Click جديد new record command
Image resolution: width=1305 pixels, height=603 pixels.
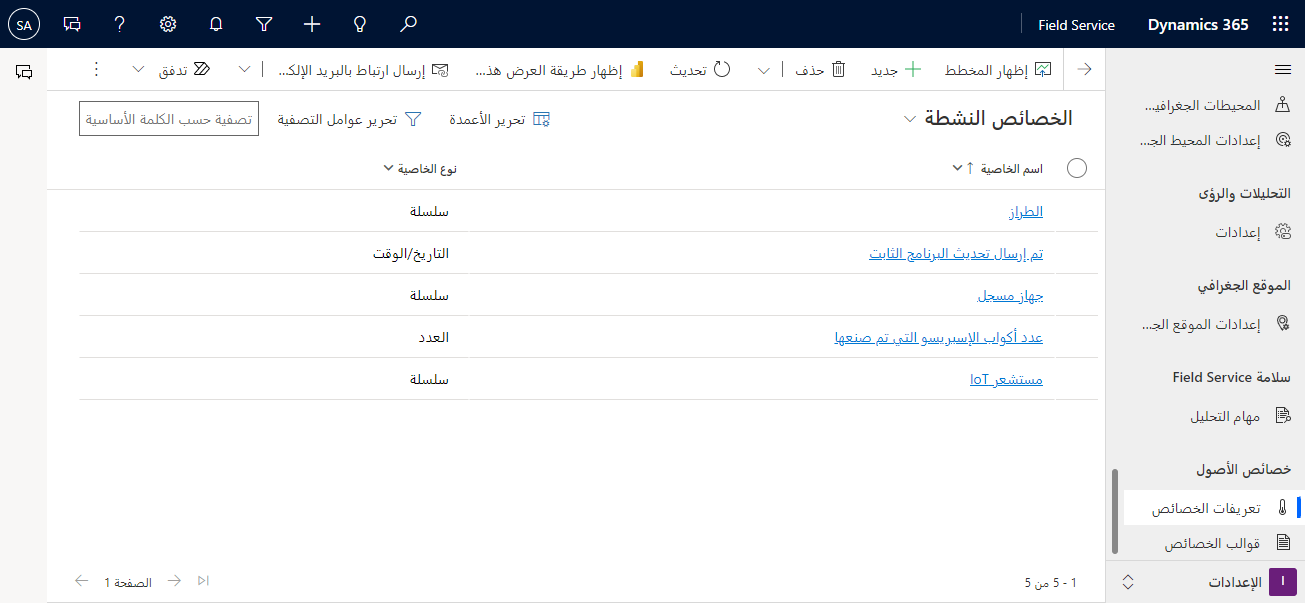click(x=897, y=70)
